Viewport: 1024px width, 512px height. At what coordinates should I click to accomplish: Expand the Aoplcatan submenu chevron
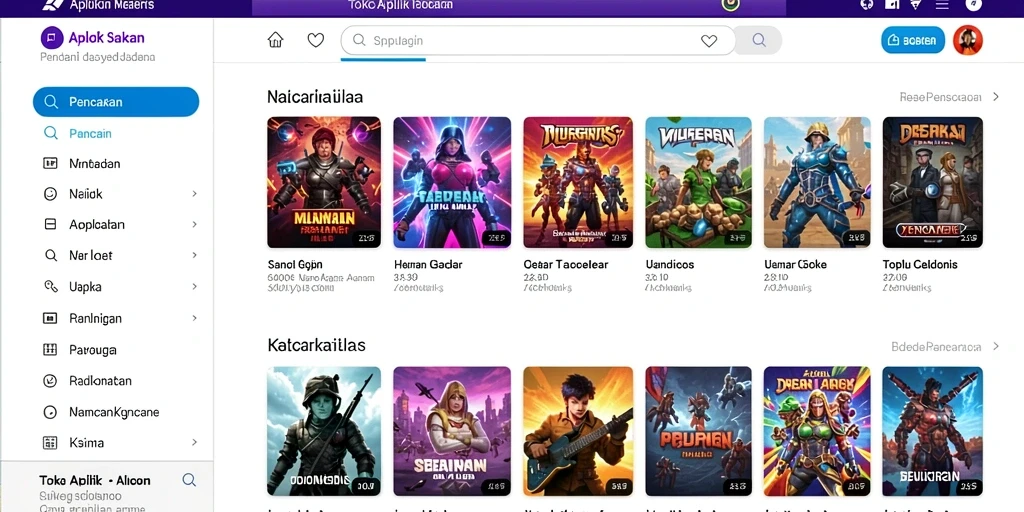pos(194,224)
